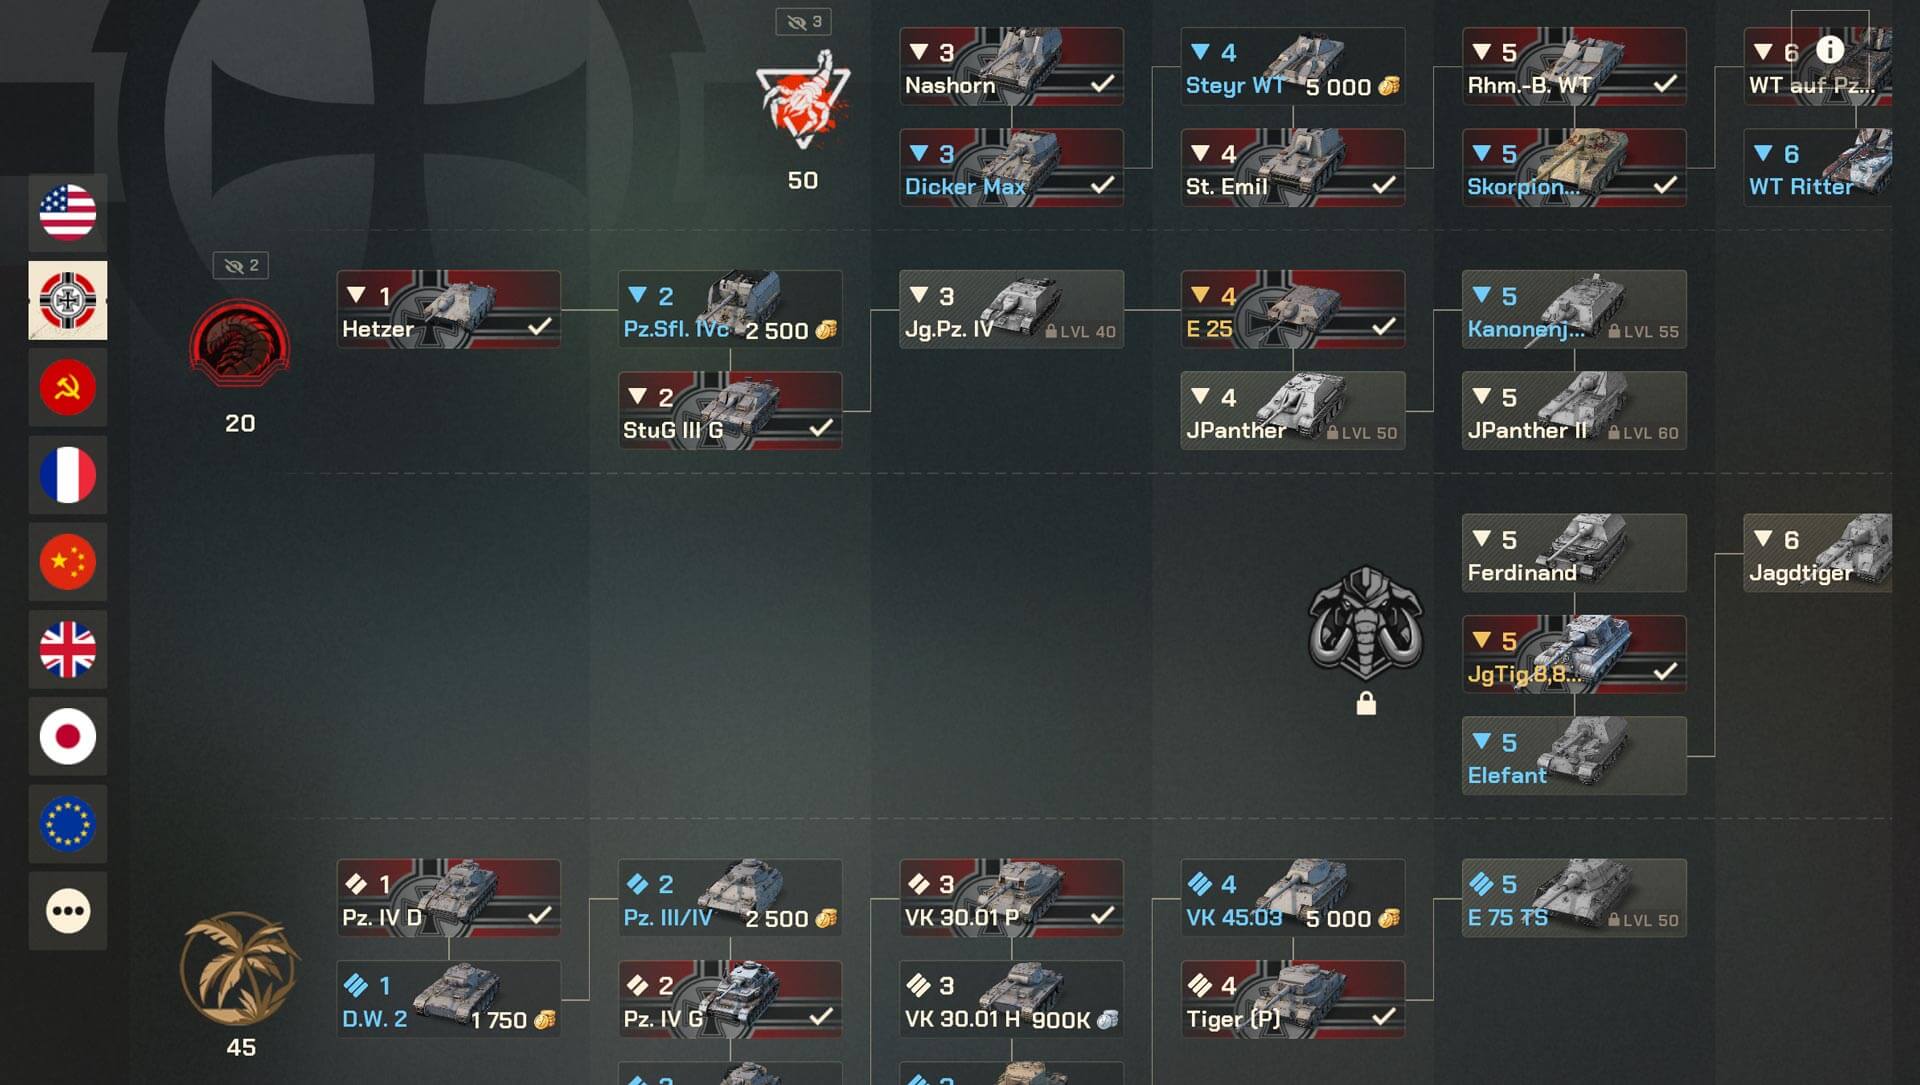The image size is (1920, 1085).
Task: Pick the China nation flag
Action: (x=68, y=562)
